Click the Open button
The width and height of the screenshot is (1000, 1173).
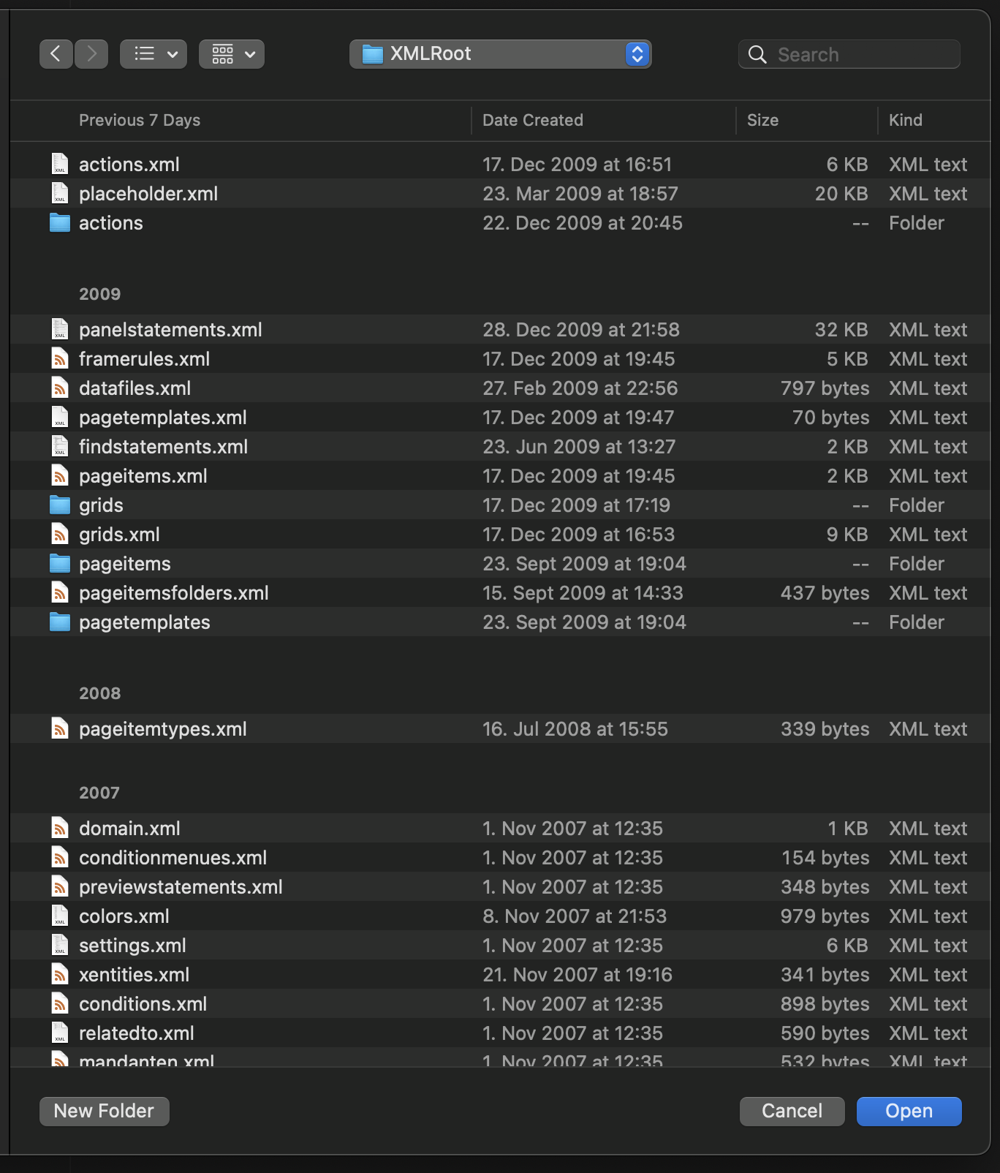(x=909, y=1111)
